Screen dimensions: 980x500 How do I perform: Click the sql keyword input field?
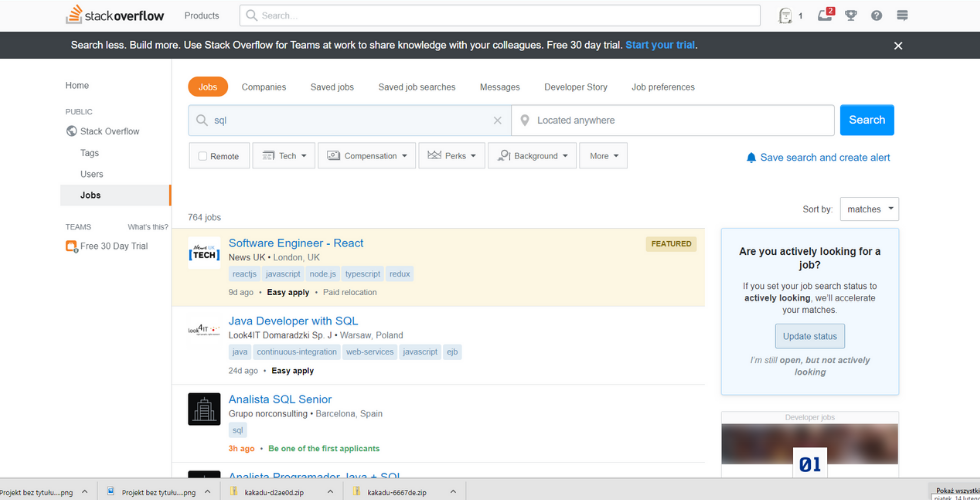pos(350,120)
